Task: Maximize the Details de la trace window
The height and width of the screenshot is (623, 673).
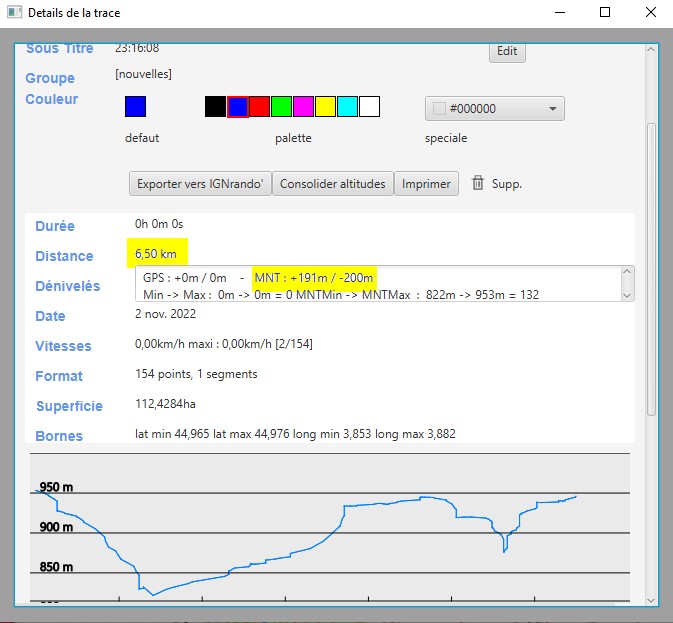Action: coord(605,13)
